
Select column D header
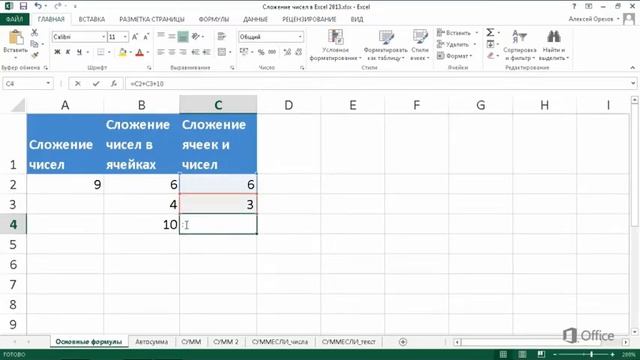pyautogui.click(x=289, y=105)
